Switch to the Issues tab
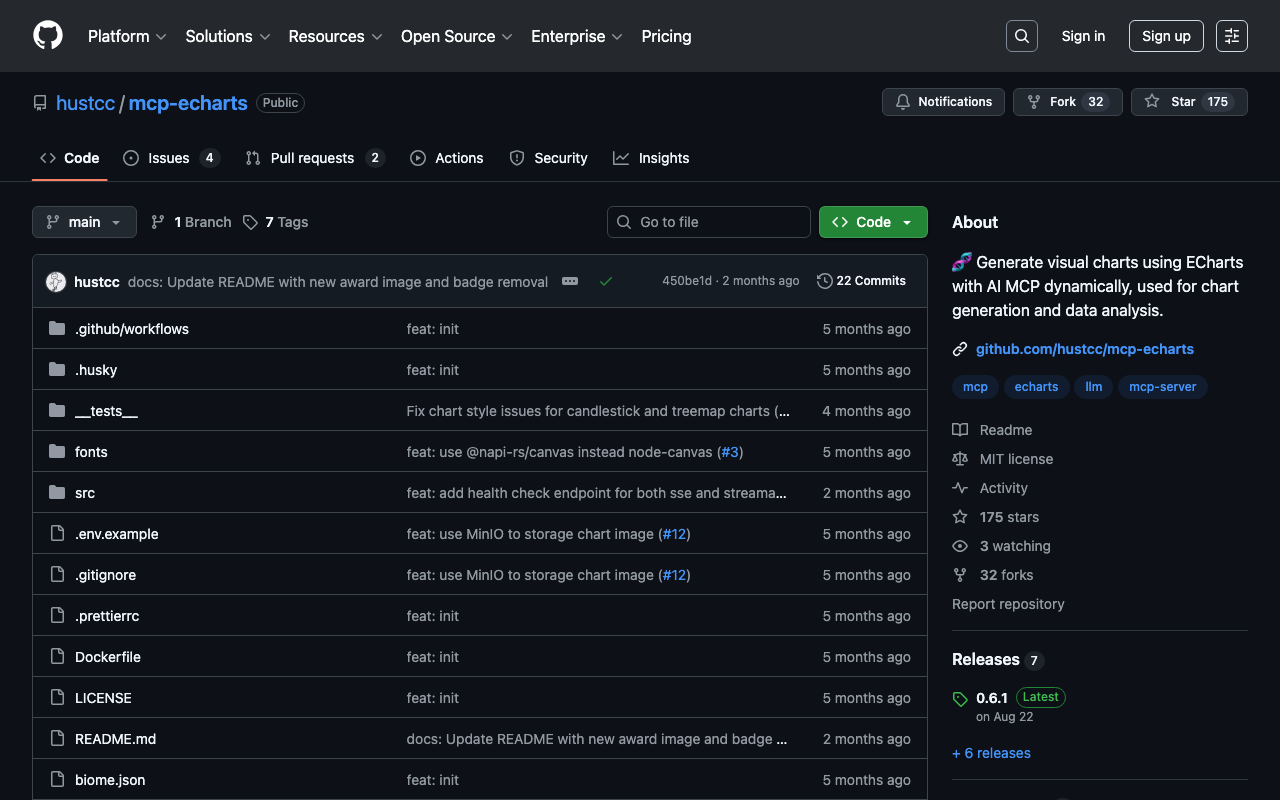This screenshot has width=1280, height=800. click(168, 158)
